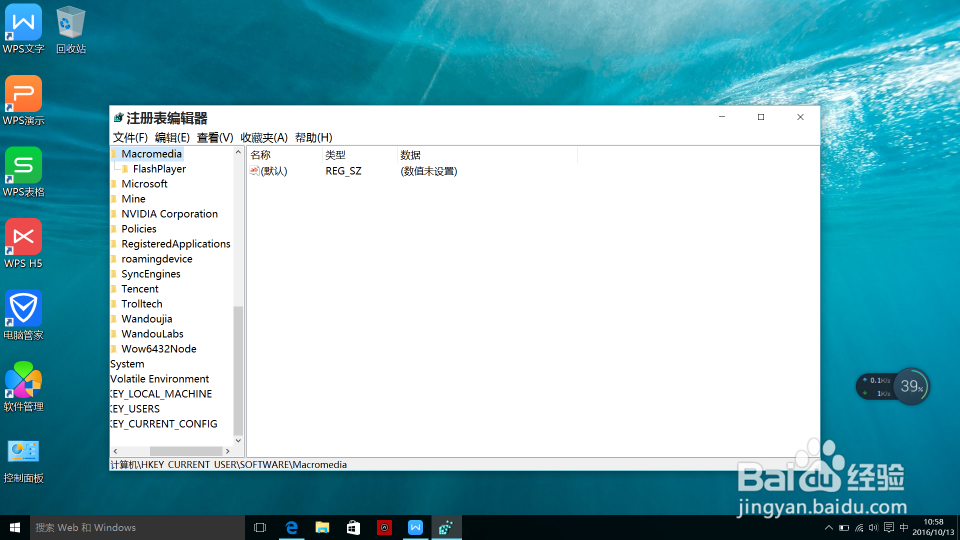Click tree pane scroll left arrow
Viewport: 960px width, 540px height.
(x=115, y=451)
